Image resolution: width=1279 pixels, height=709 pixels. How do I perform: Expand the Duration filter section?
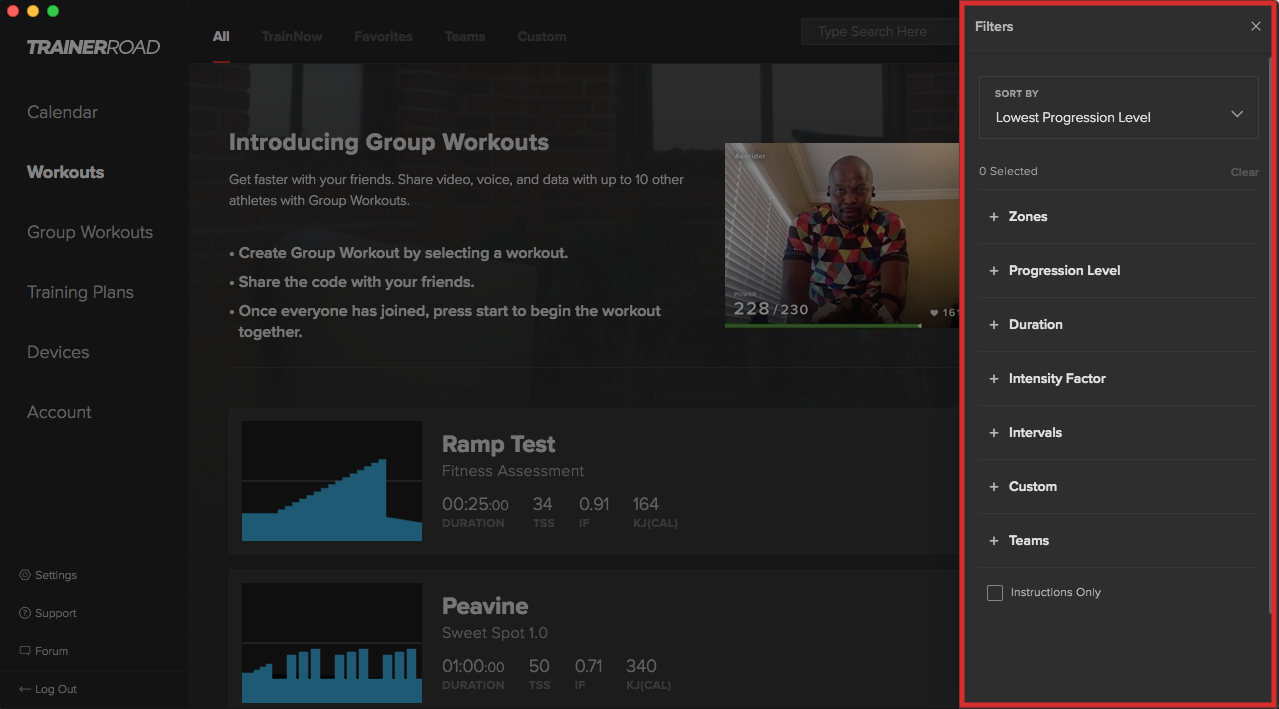tap(1119, 325)
